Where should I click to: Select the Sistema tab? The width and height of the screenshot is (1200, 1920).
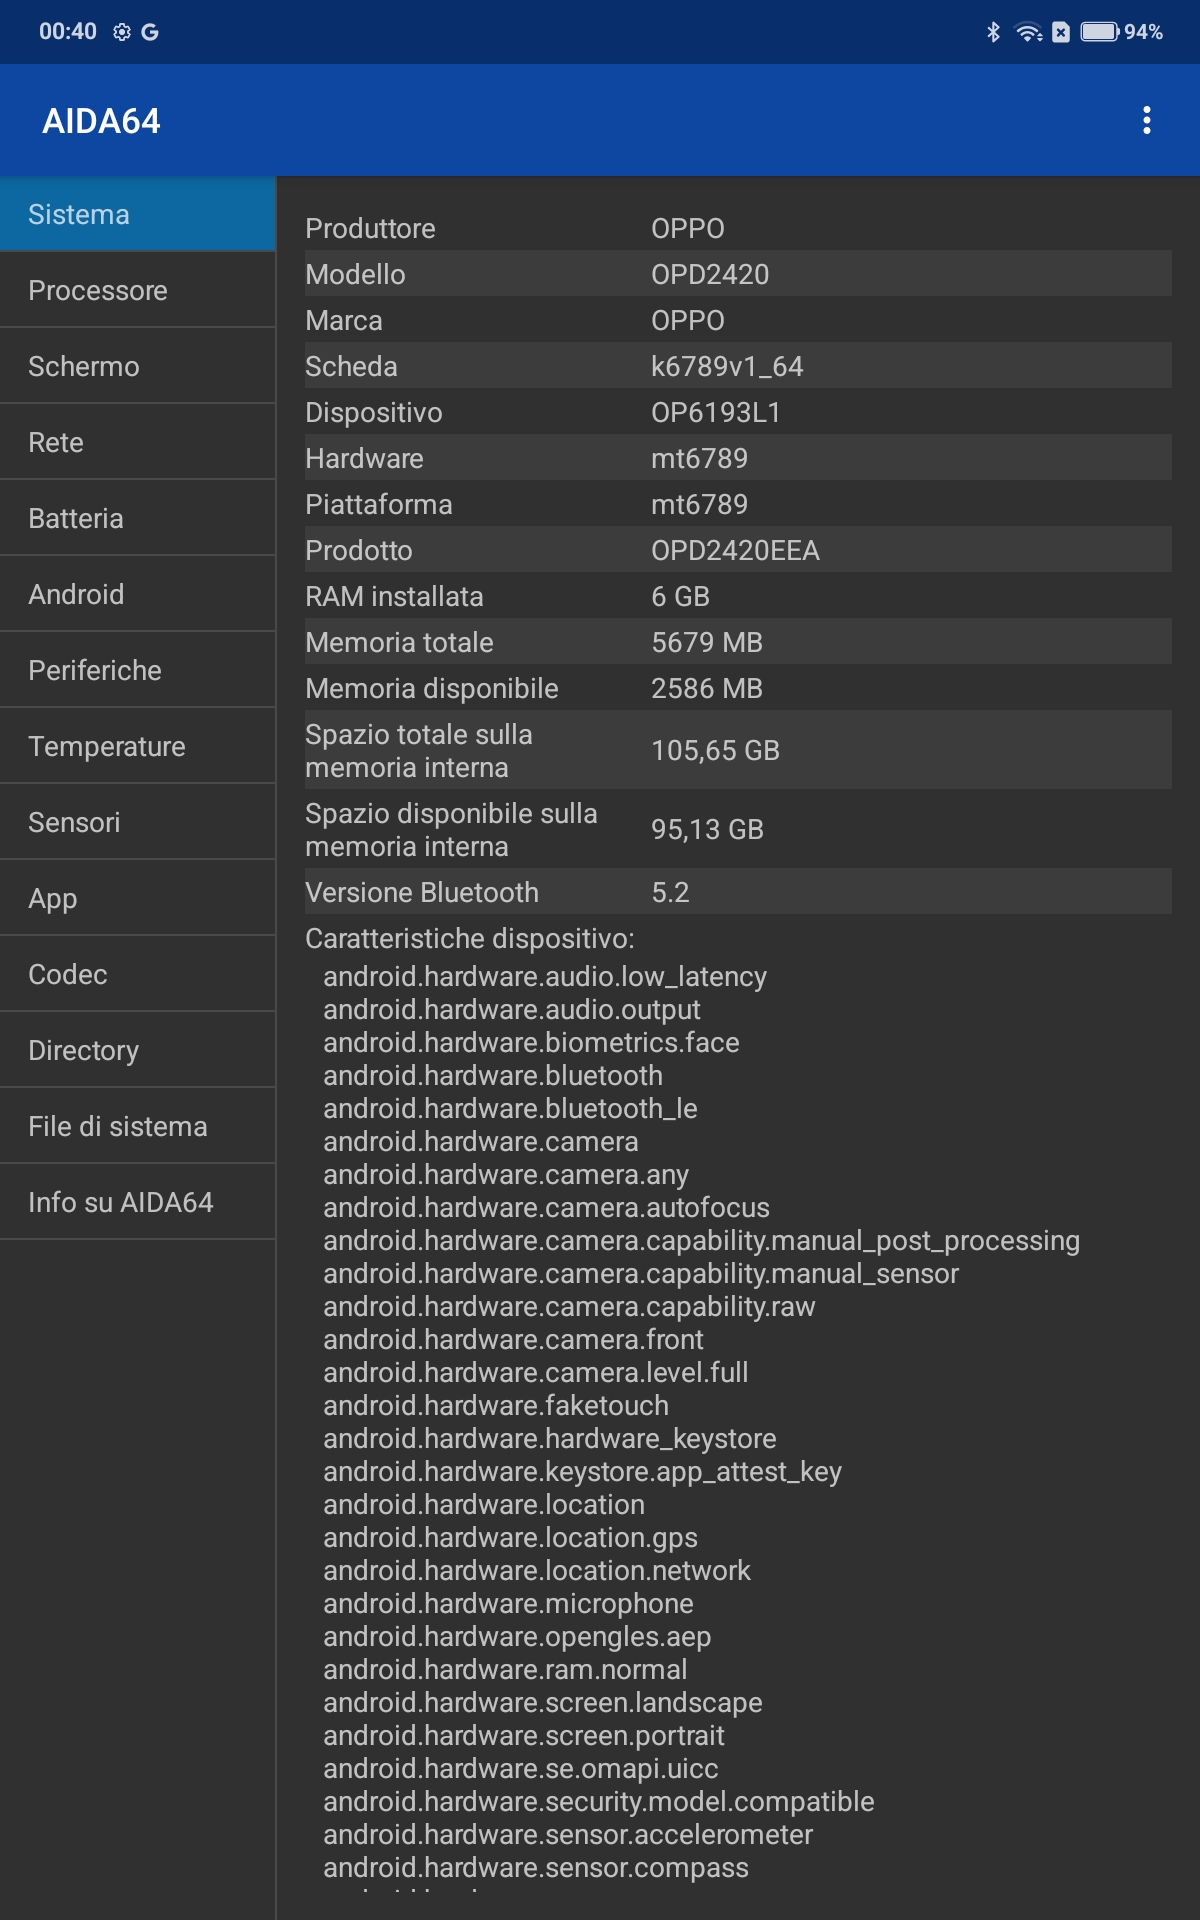click(138, 214)
